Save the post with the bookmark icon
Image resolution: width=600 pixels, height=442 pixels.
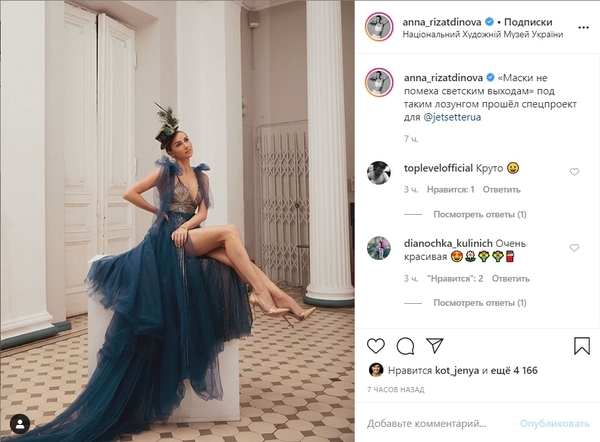tap(582, 346)
